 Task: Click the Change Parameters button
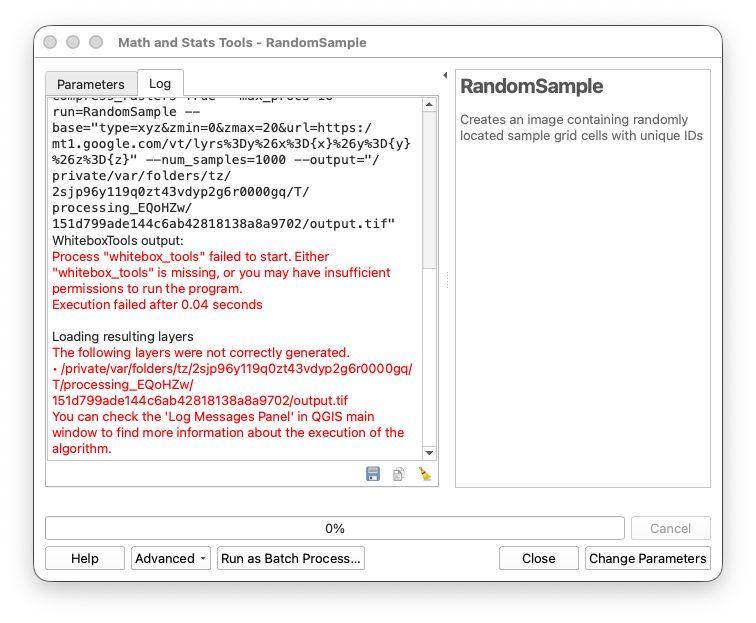click(647, 558)
